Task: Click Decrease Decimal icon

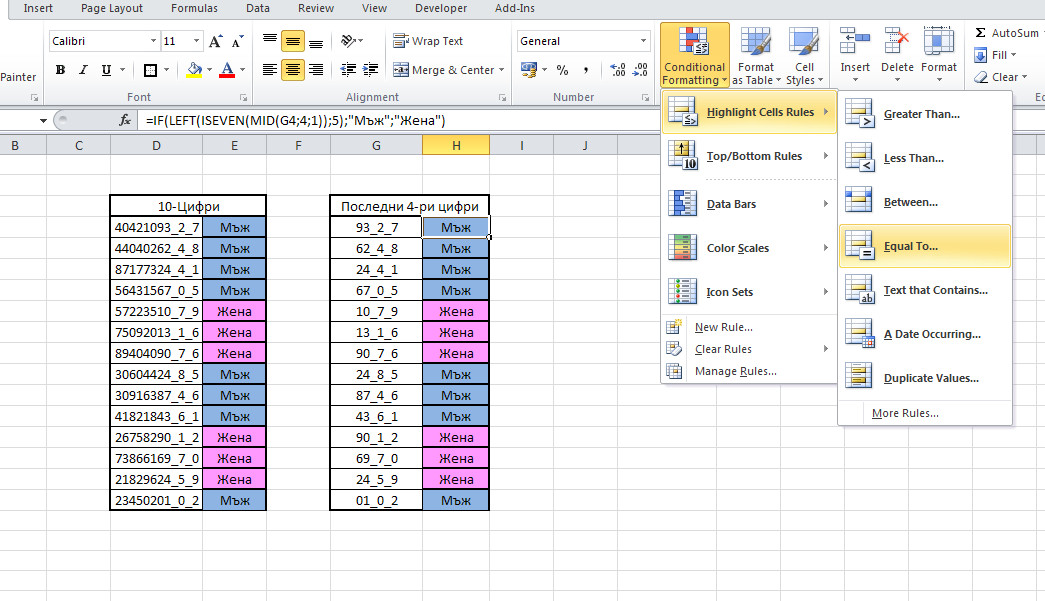Action: click(x=640, y=70)
